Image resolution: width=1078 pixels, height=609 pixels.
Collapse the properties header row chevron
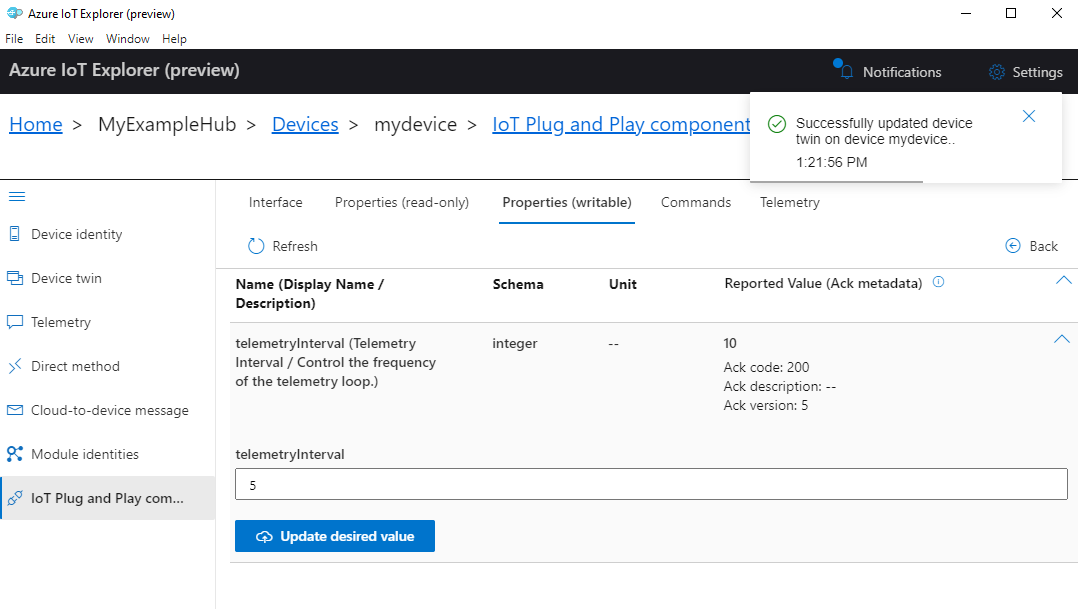pos(1062,280)
